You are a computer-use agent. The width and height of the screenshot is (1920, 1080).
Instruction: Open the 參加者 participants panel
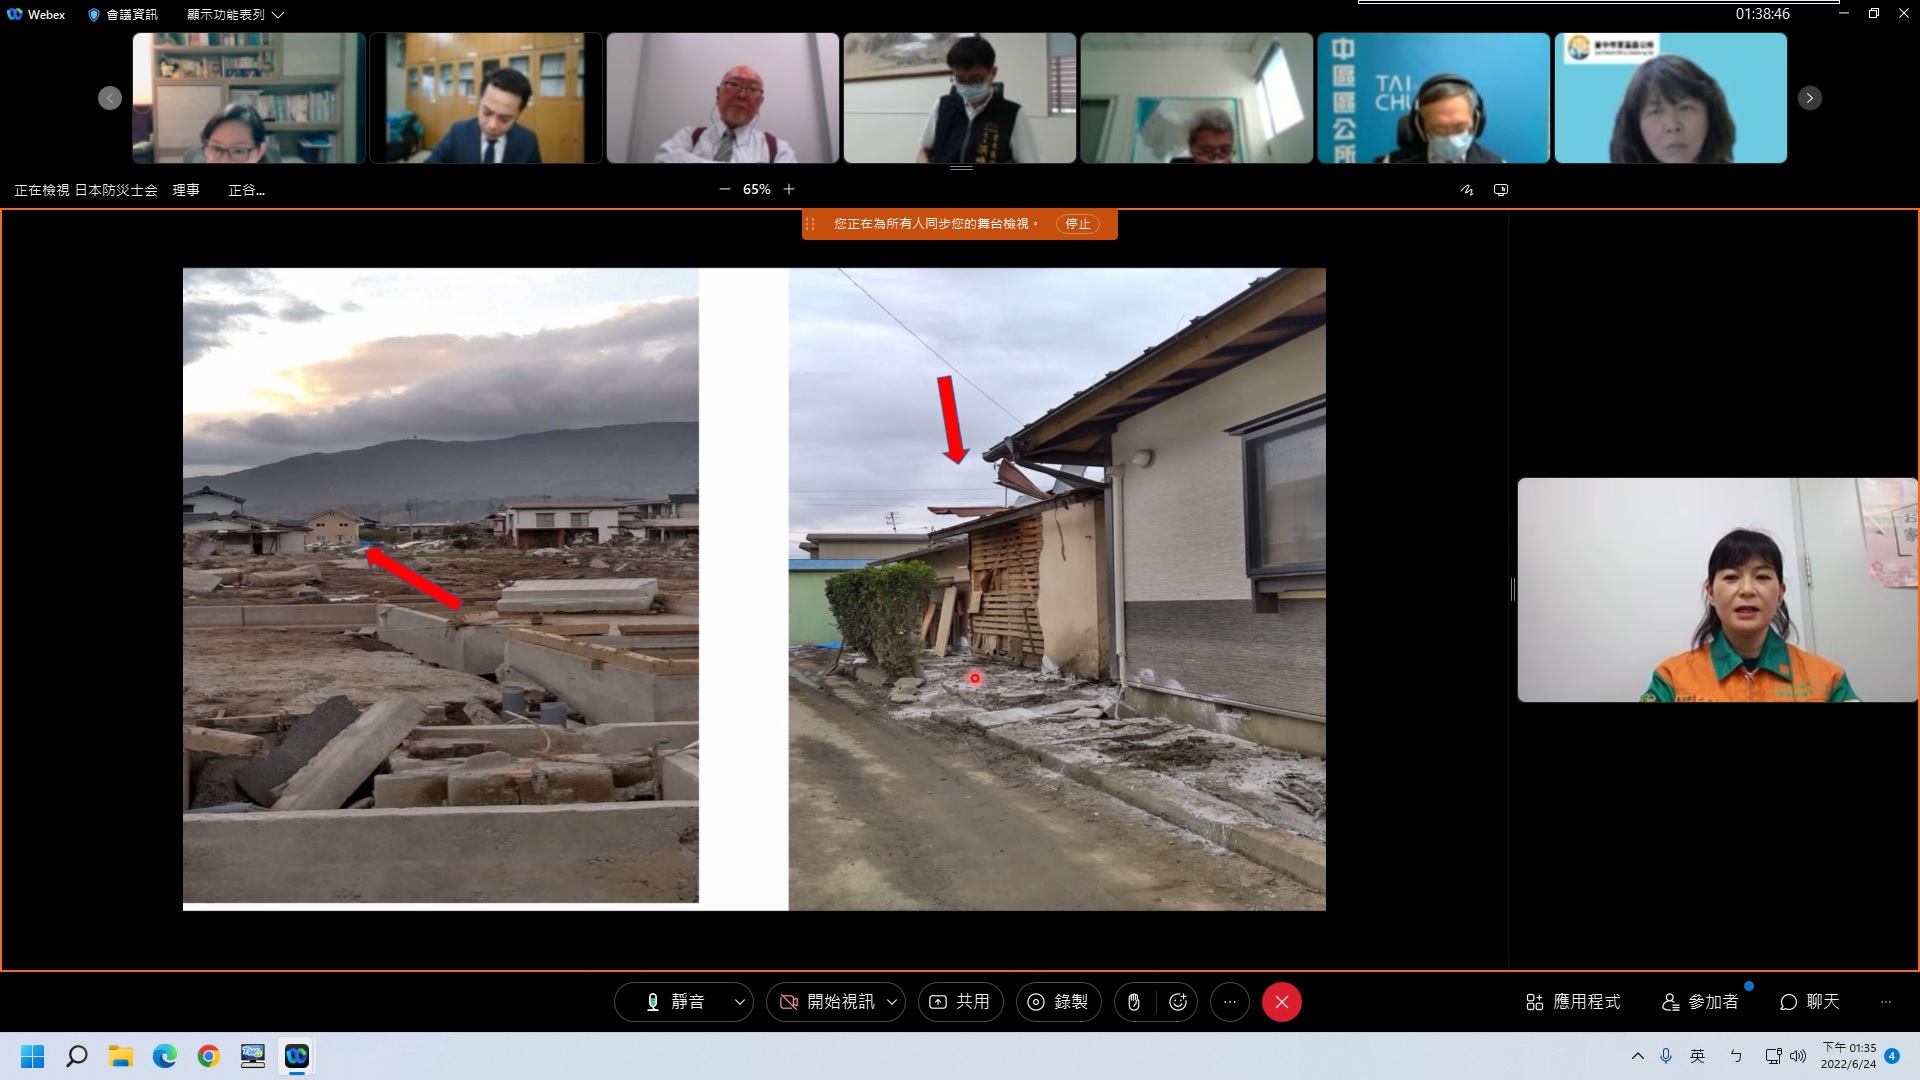coord(1700,1002)
